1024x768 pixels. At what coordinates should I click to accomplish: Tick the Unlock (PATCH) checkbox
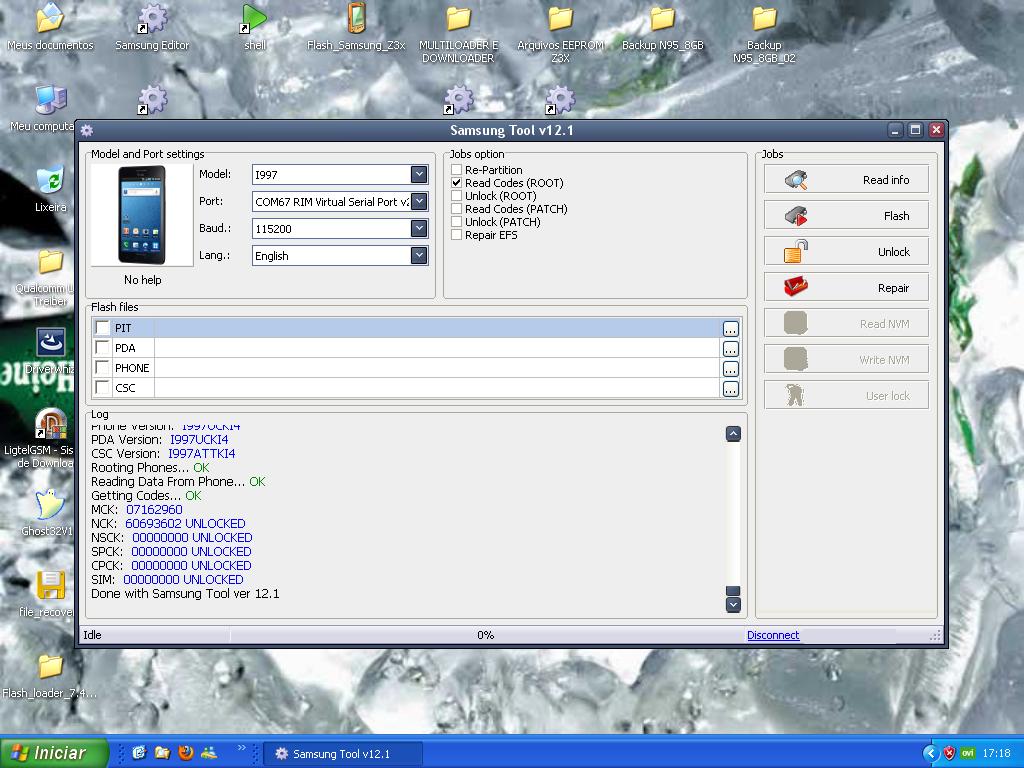pos(456,222)
